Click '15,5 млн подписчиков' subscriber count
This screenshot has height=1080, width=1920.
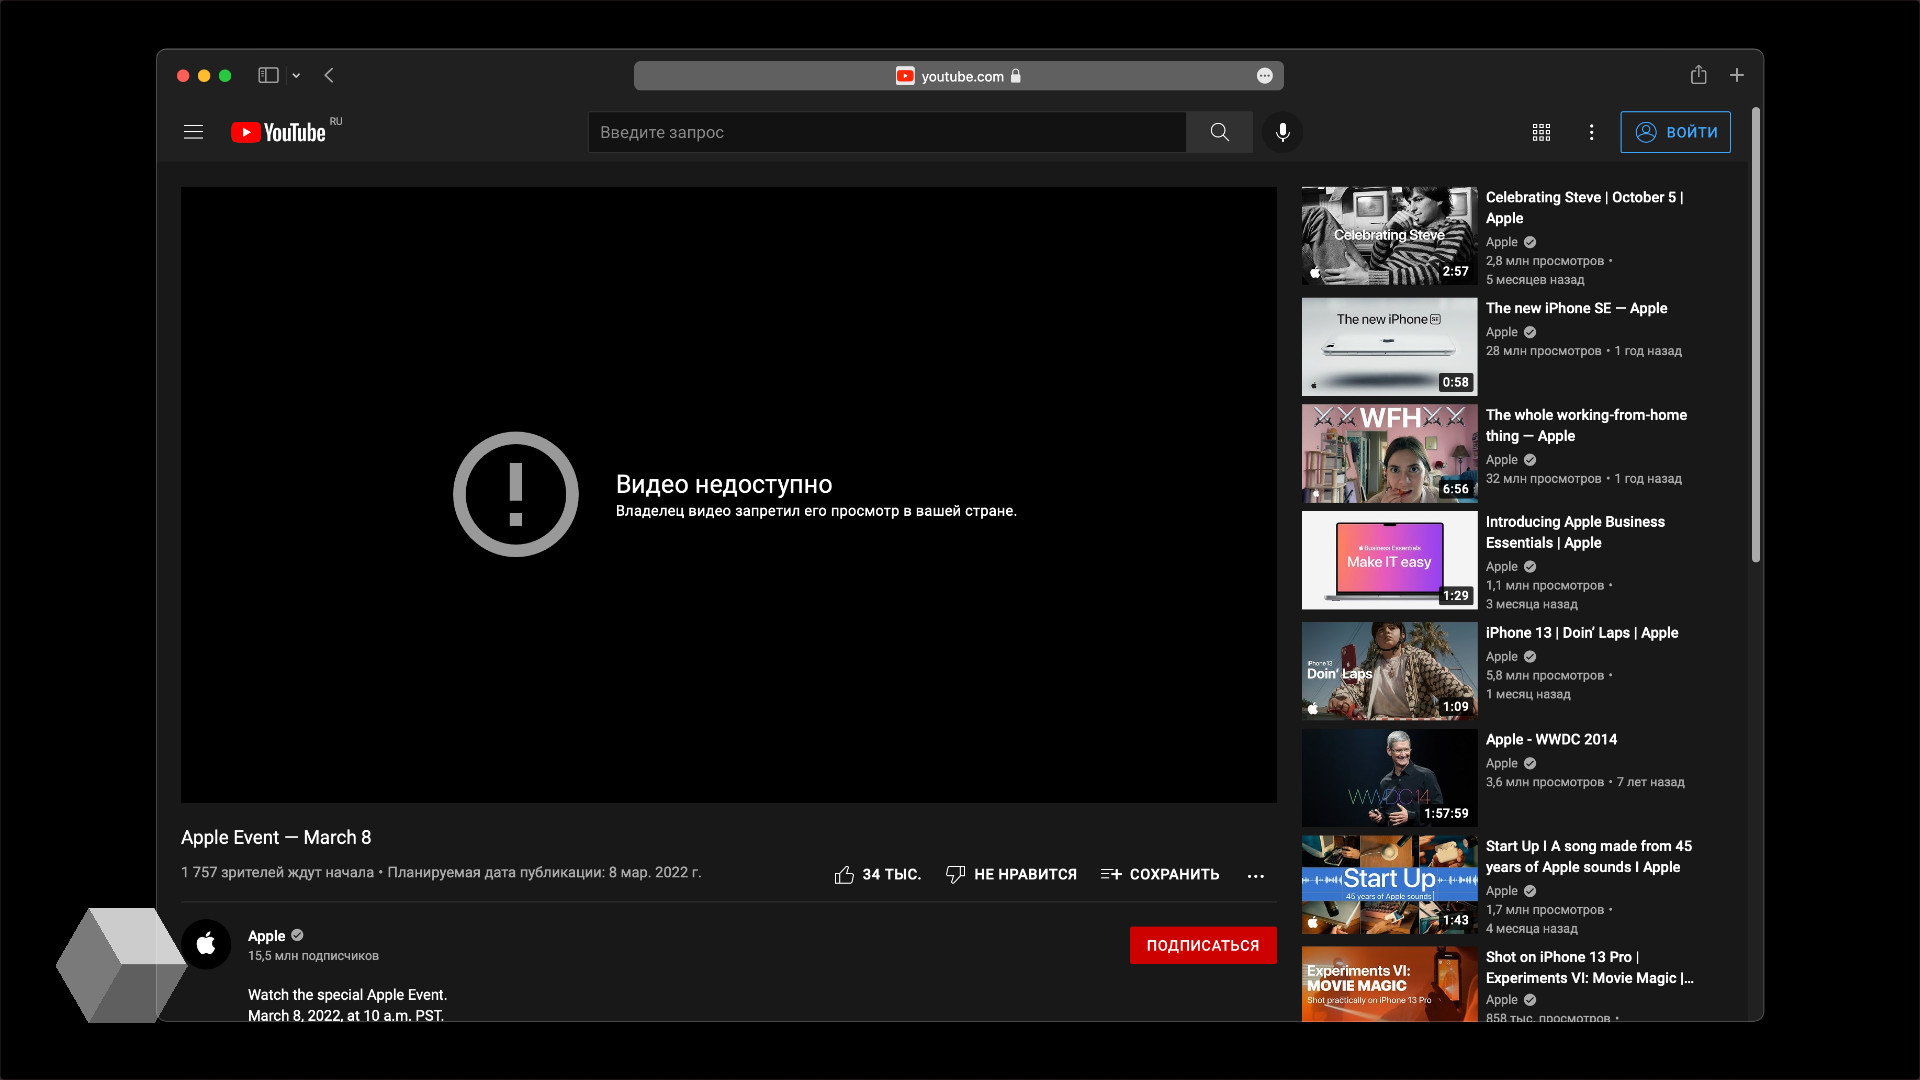coord(313,956)
